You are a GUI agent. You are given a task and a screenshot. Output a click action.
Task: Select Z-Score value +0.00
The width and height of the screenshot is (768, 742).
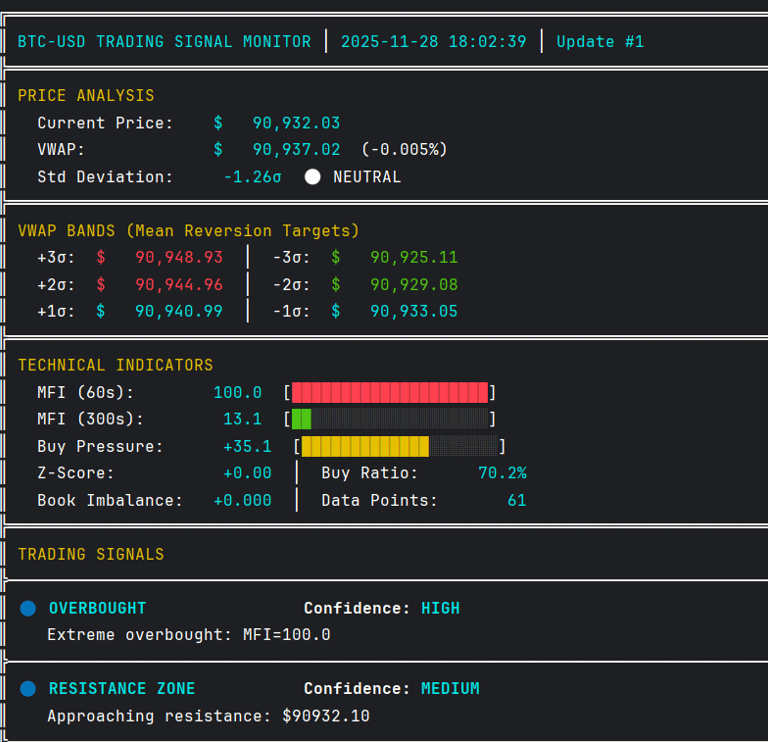[247, 473]
